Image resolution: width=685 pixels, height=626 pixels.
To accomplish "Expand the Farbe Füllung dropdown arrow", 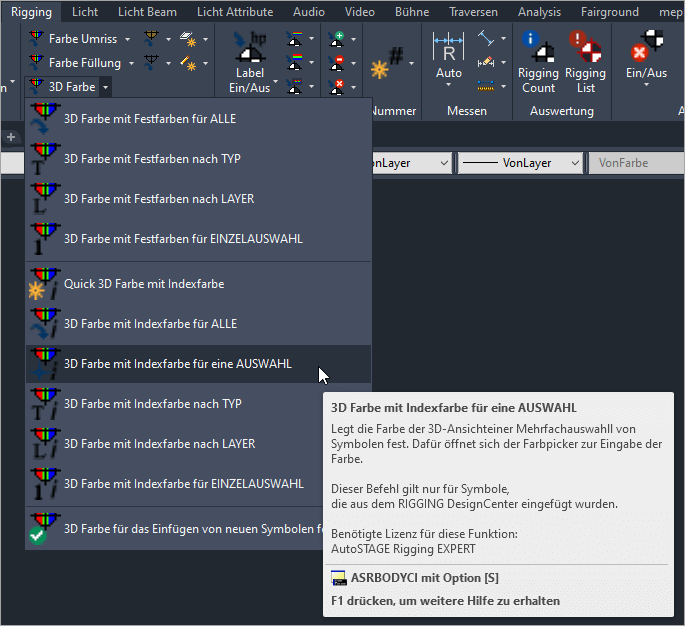I will tap(131, 63).
